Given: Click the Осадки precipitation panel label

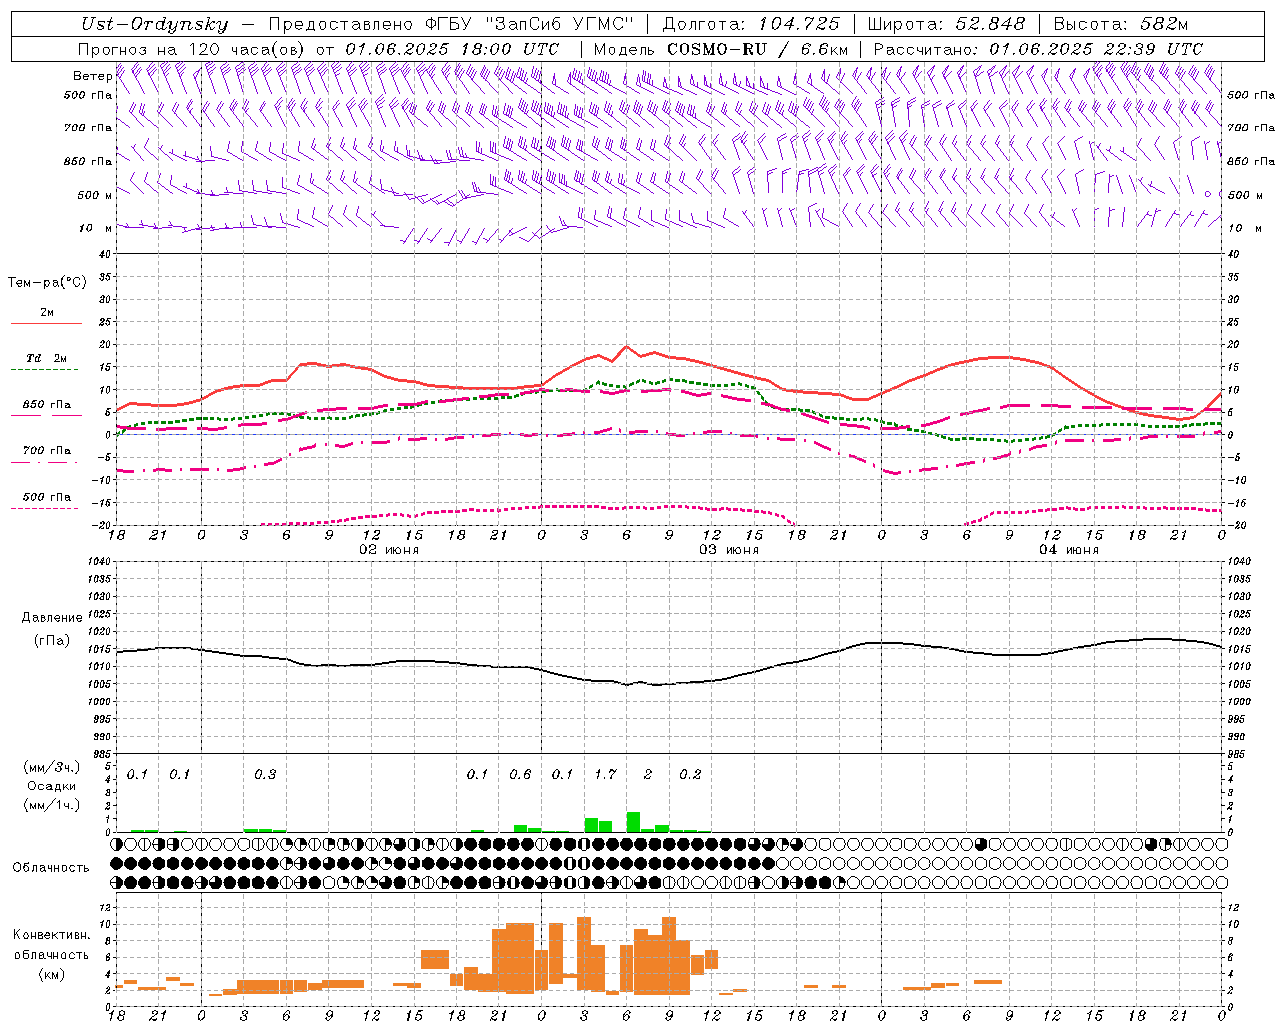Looking at the screenshot, I should 51,786.
